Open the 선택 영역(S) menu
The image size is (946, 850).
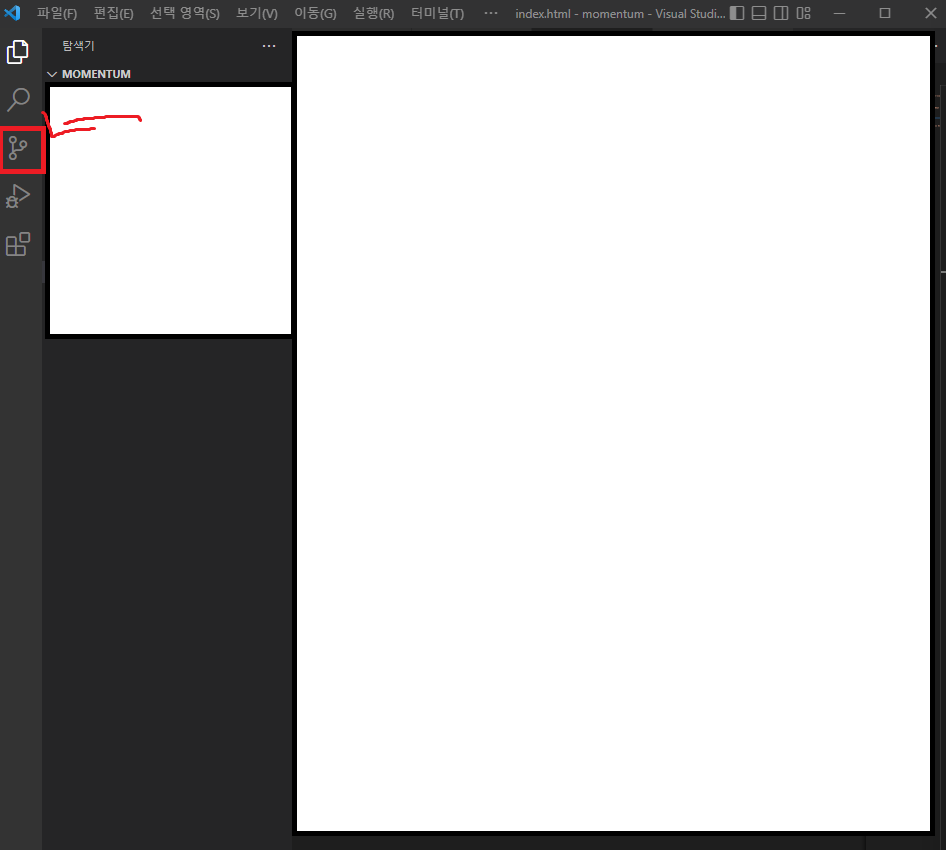[185, 13]
